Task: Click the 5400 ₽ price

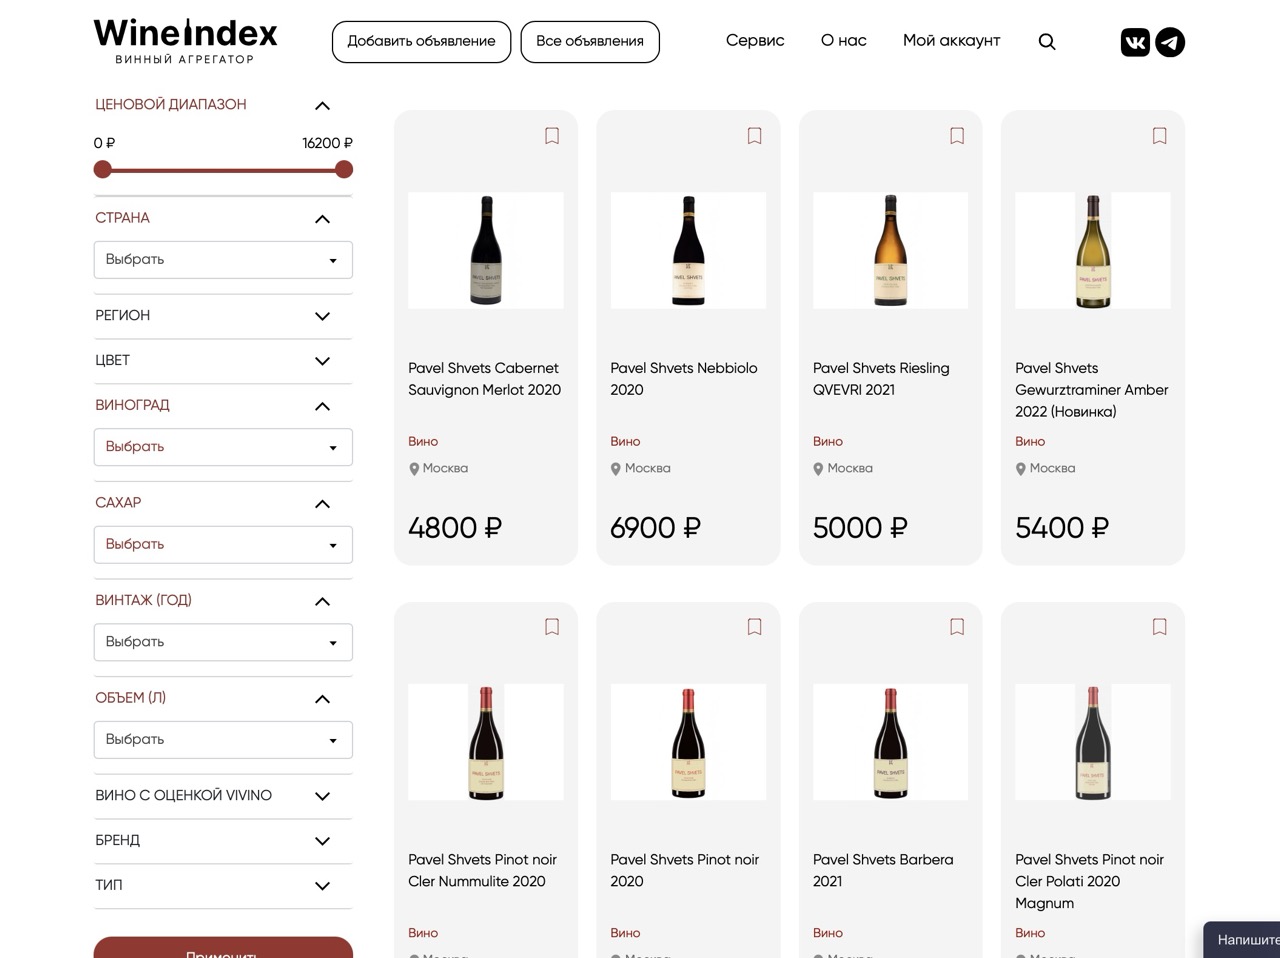Action: tap(1062, 528)
